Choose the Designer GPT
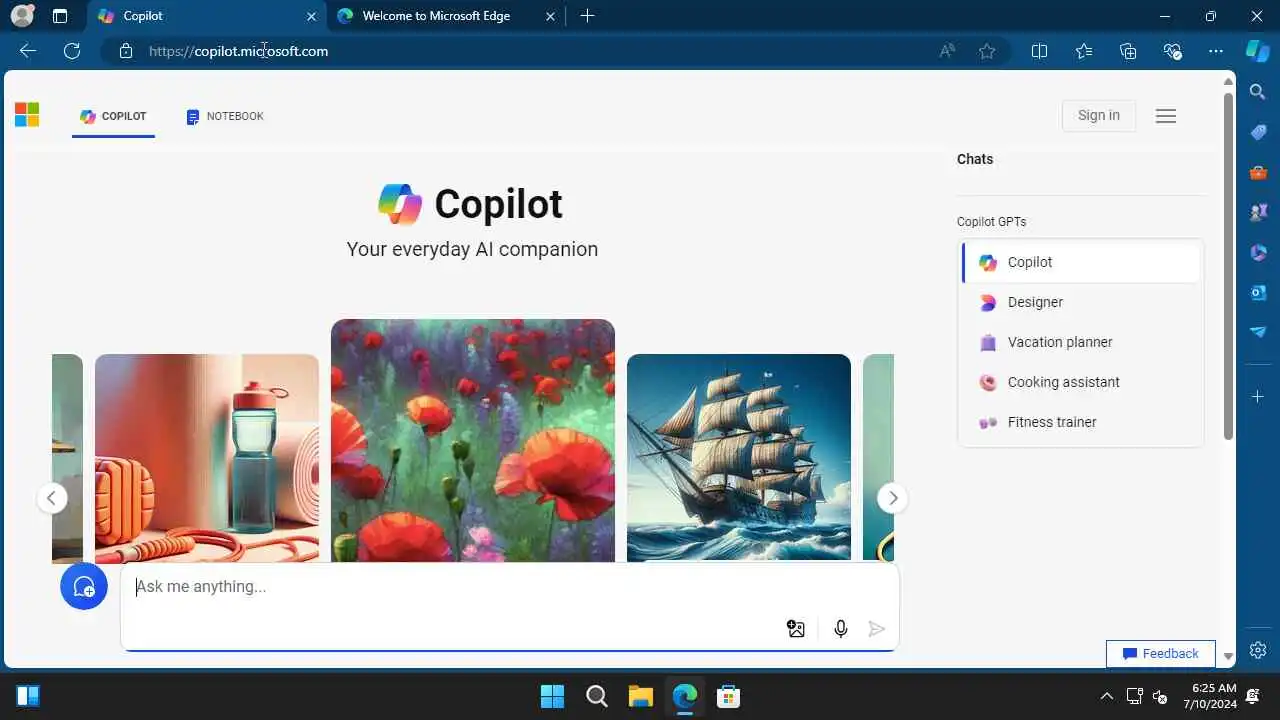 [x=1081, y=302]
